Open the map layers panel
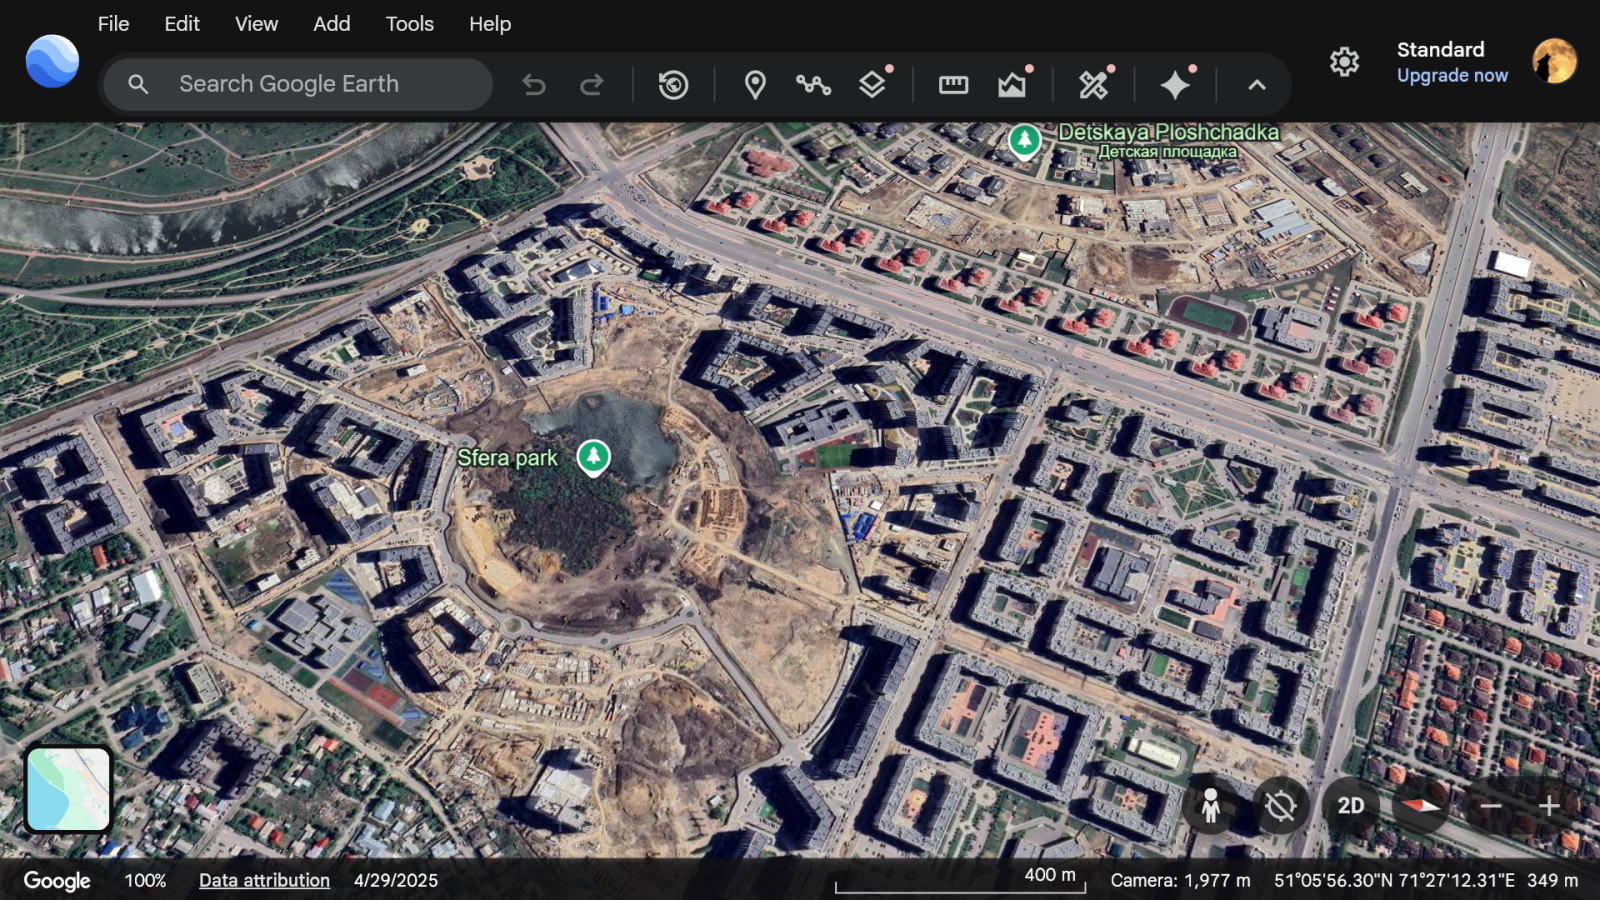1600x900 pixels. tap(872, 85)
